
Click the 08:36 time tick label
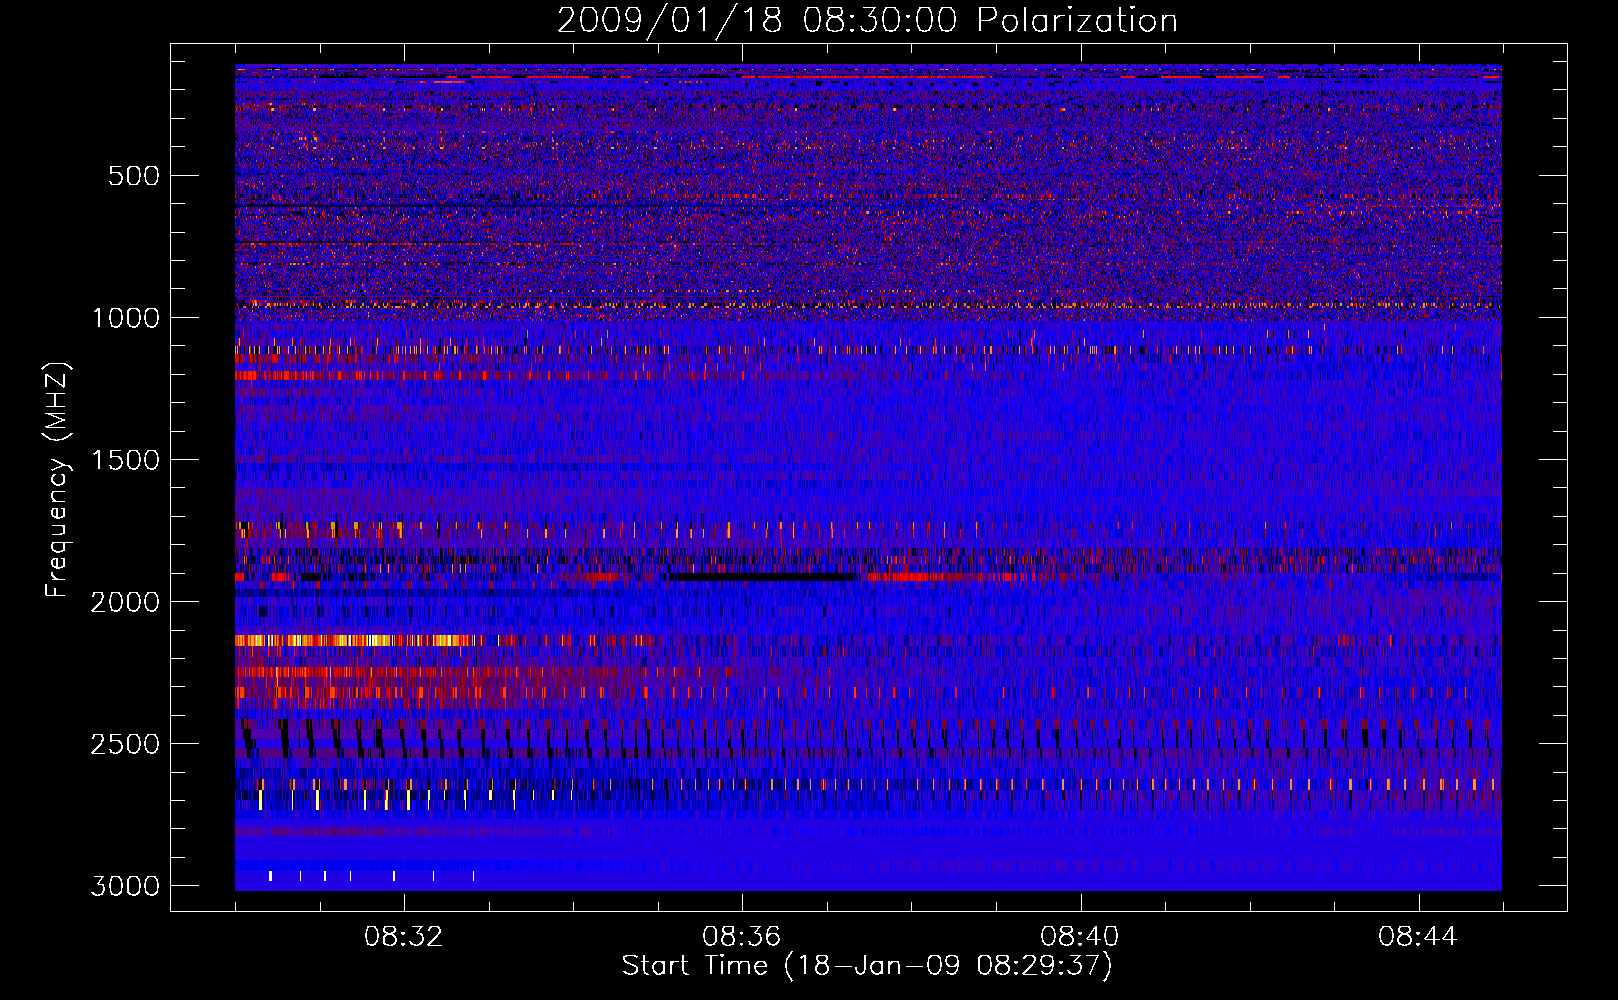click(x=742, y=937)
